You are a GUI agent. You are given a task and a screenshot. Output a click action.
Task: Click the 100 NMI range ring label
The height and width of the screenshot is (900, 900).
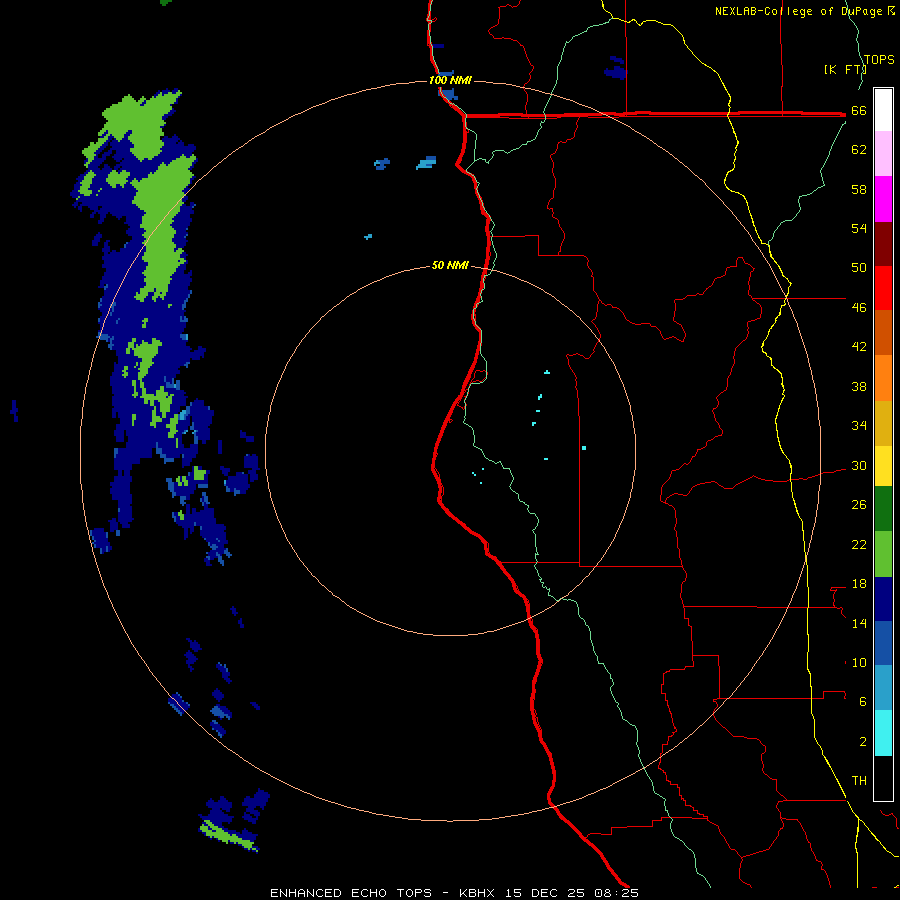(x=450, y=80)
